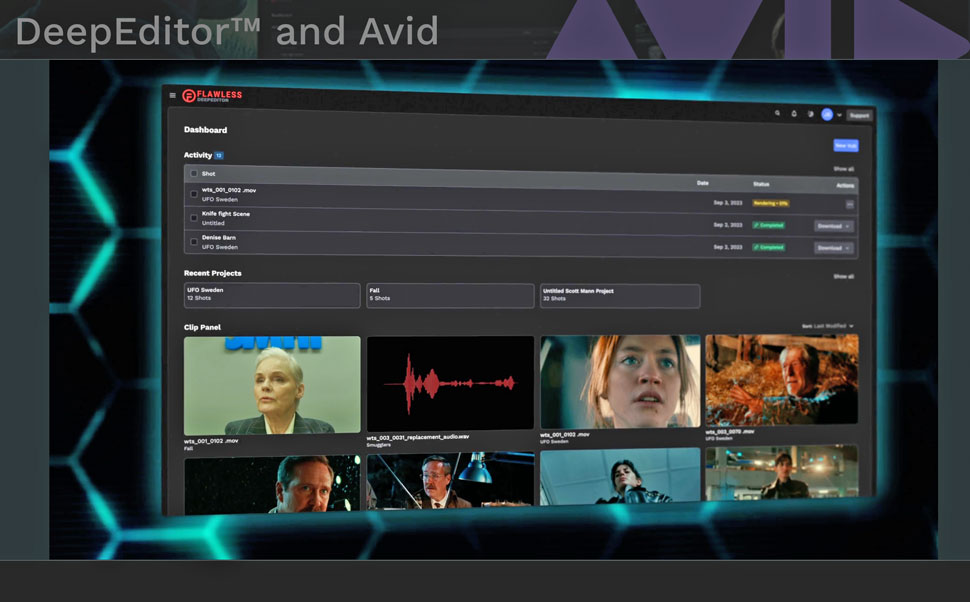The image size is (970, 602).
Task: Click the Activity count badge showing 12
Action: point(219,155)
